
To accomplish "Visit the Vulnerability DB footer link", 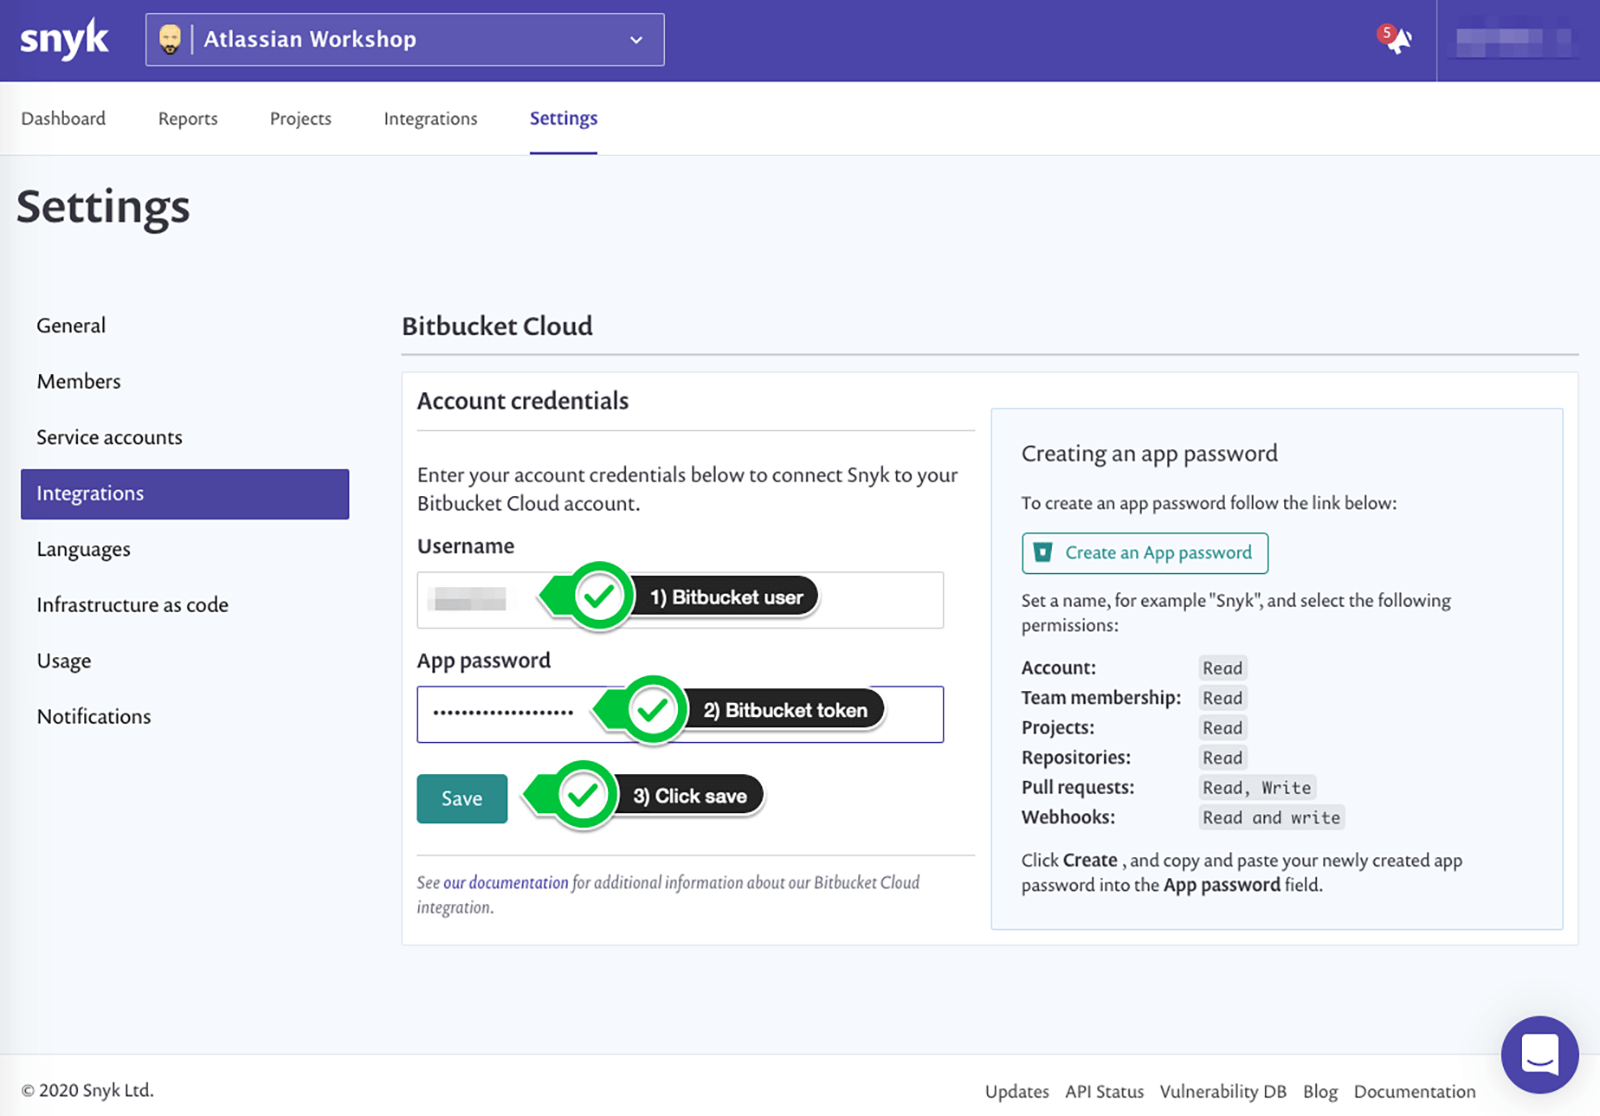I will [x=1222, y=1091].
